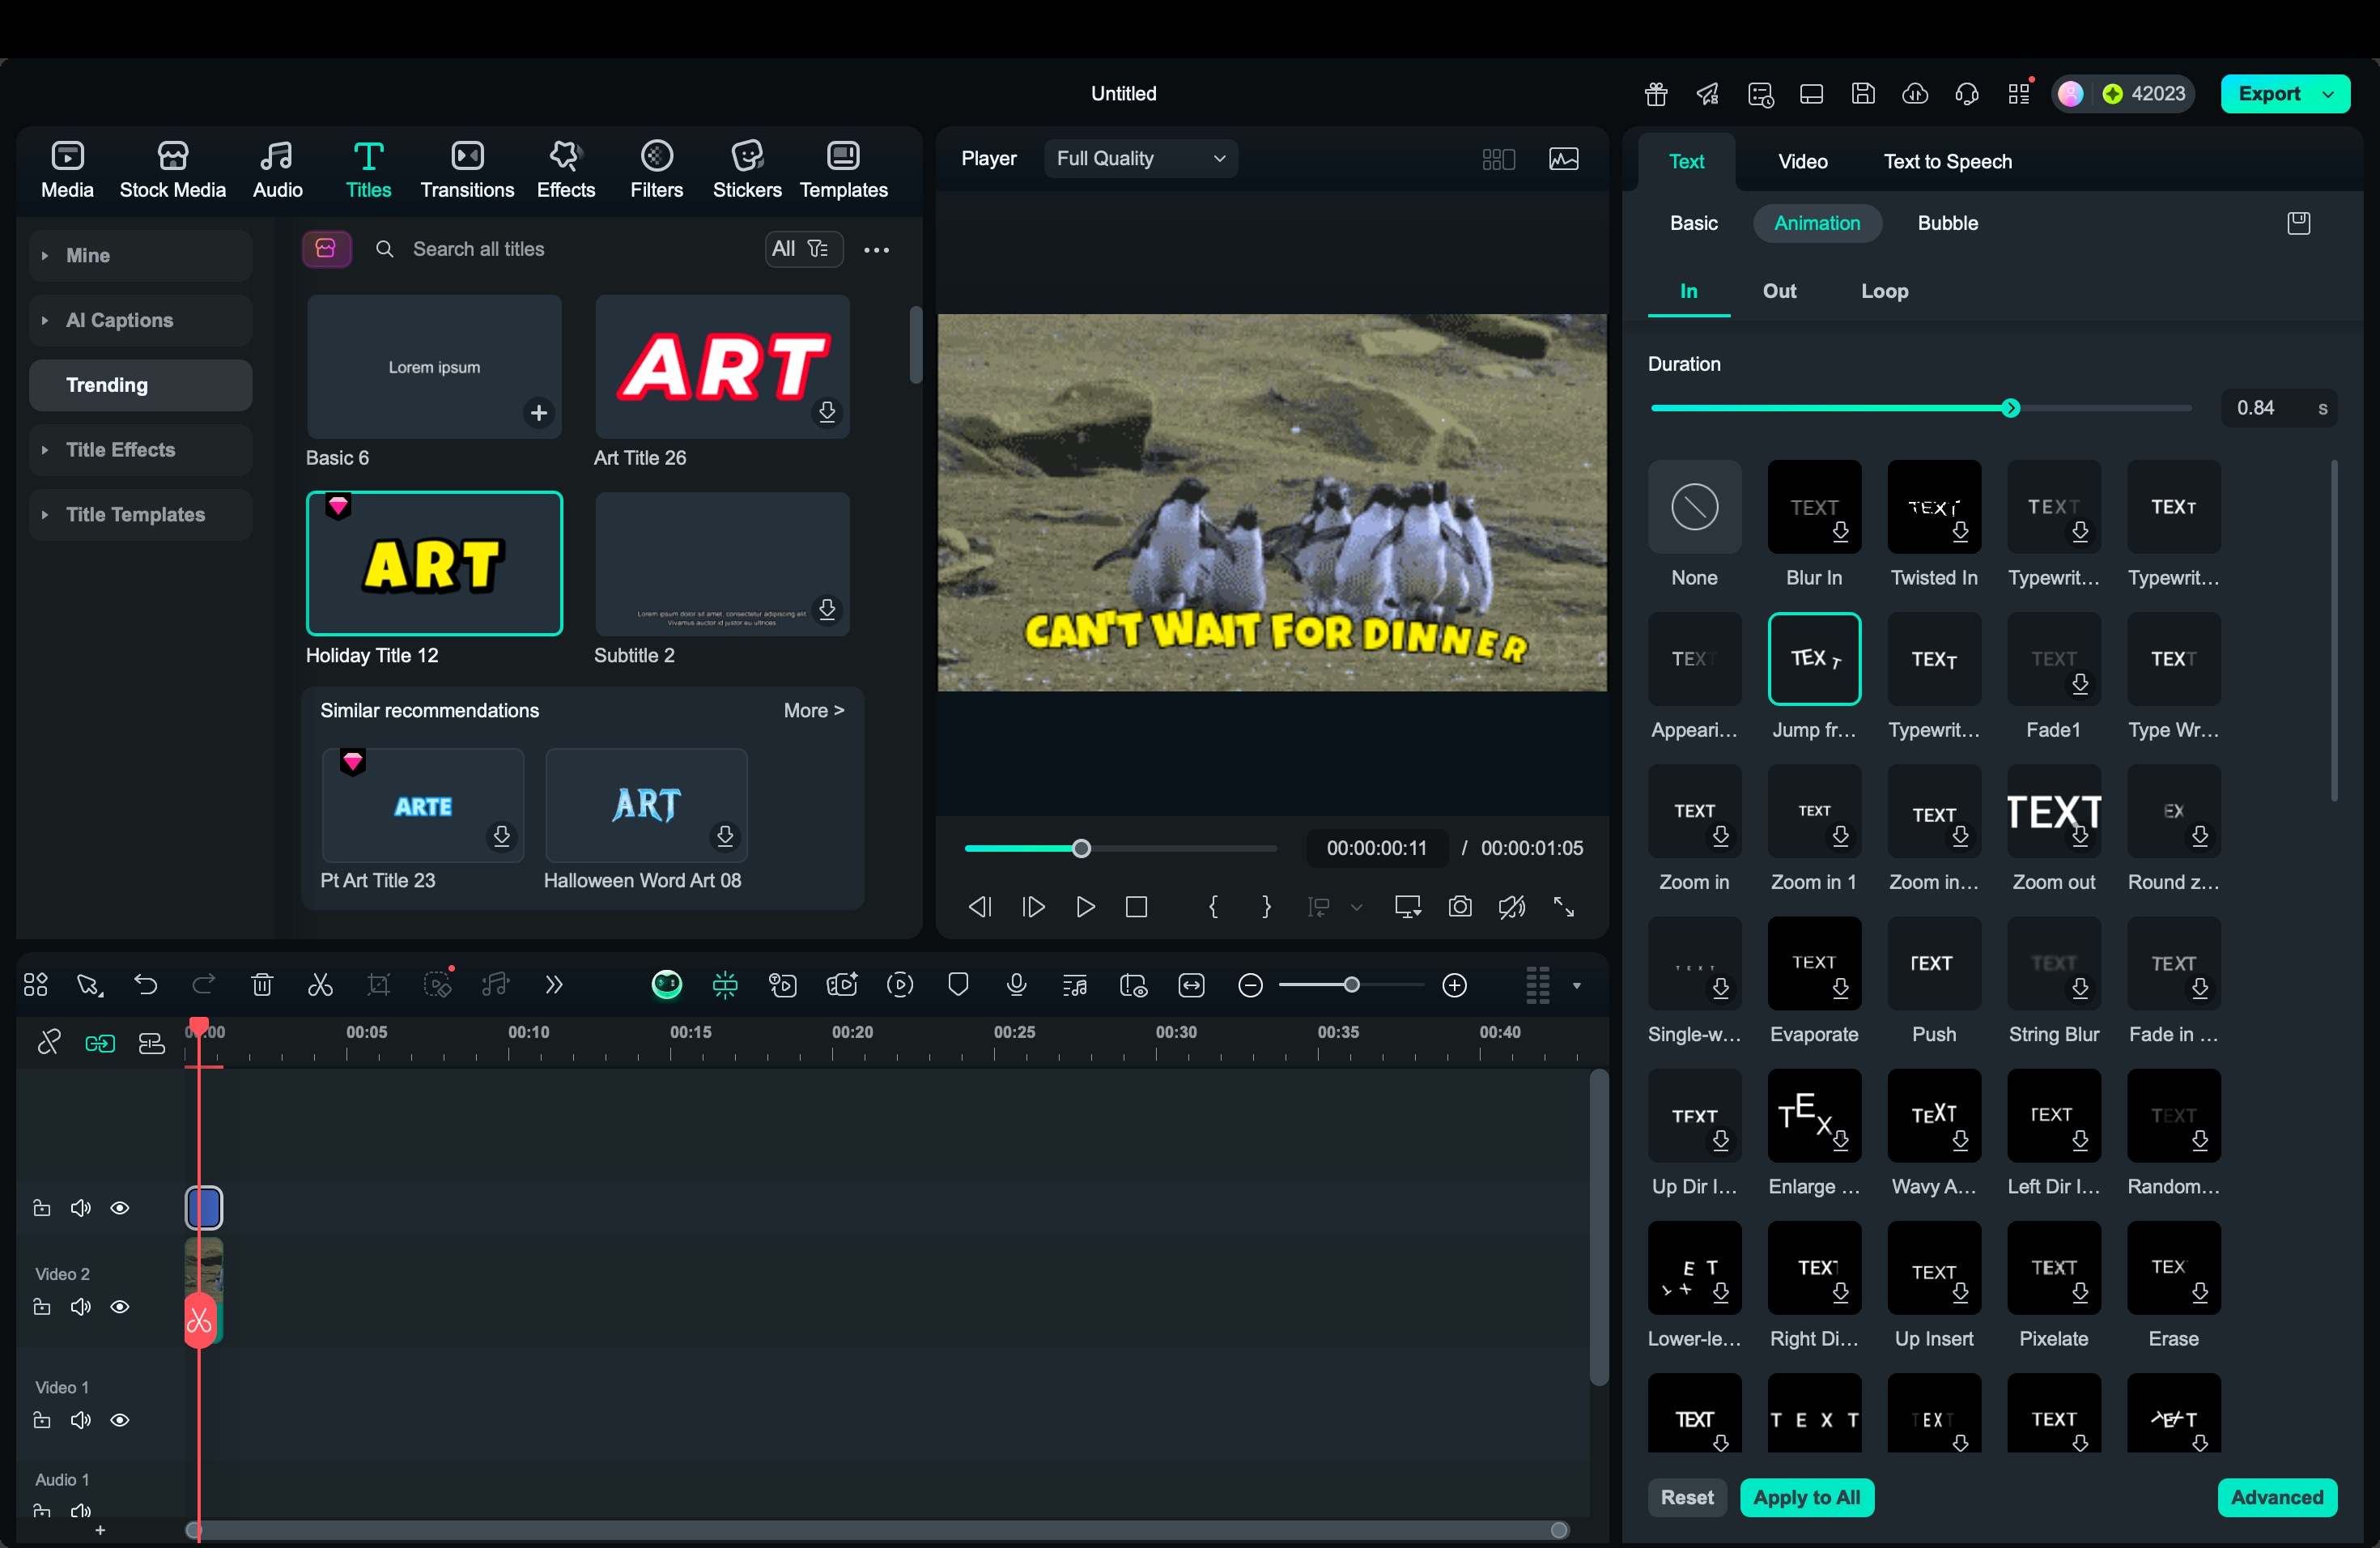Viewport: 2380px width, 1548px height.
Task: Expand the Title Effects section
Action: pyautogui.click(x=139, y=450)
